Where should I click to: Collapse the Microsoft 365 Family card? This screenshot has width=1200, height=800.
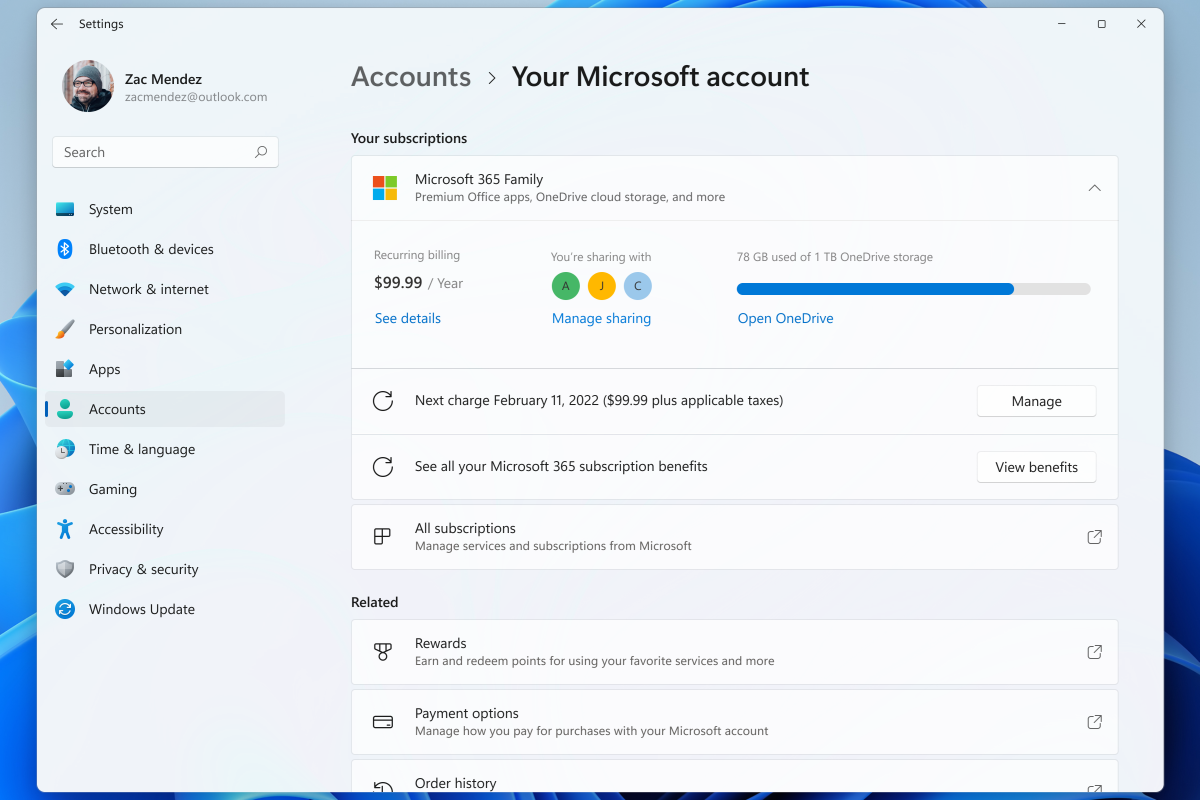[1094, 187]
